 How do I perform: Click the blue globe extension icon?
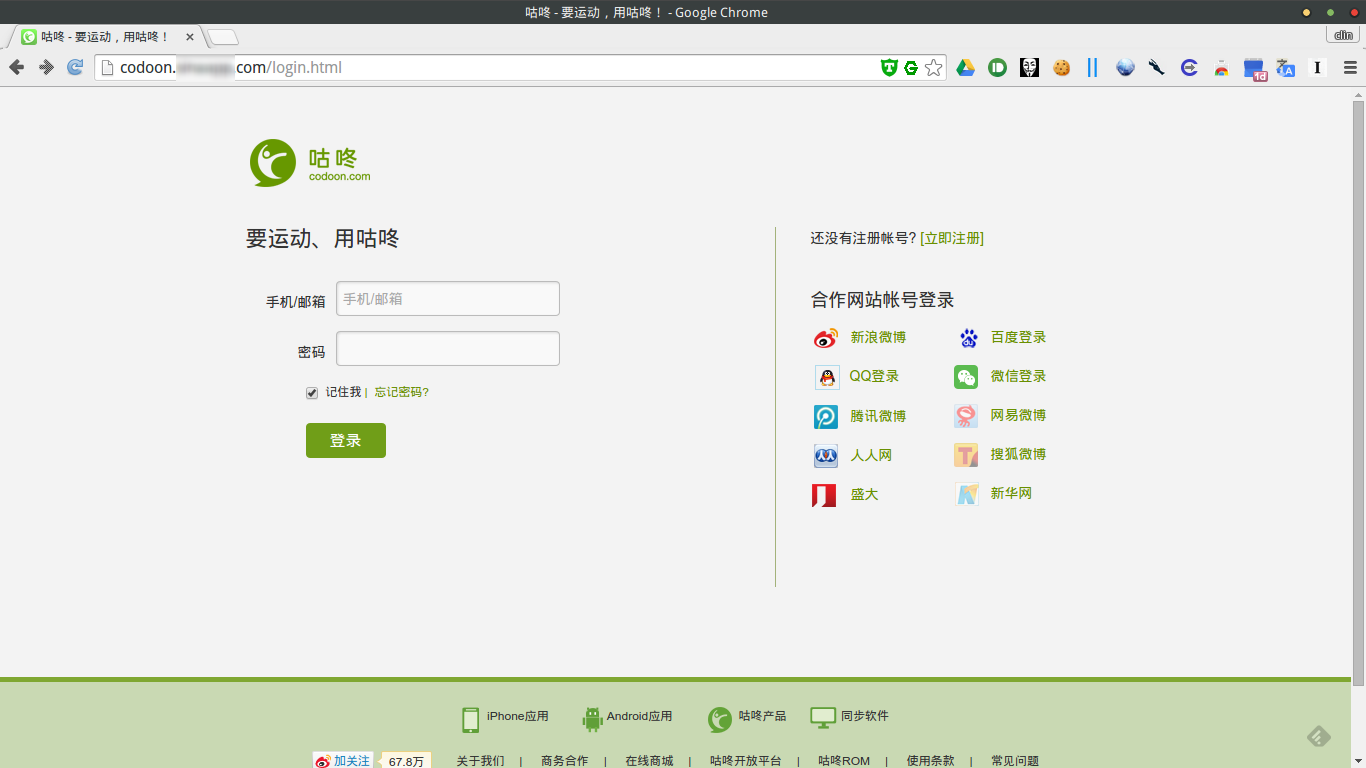click(1125, 68)
